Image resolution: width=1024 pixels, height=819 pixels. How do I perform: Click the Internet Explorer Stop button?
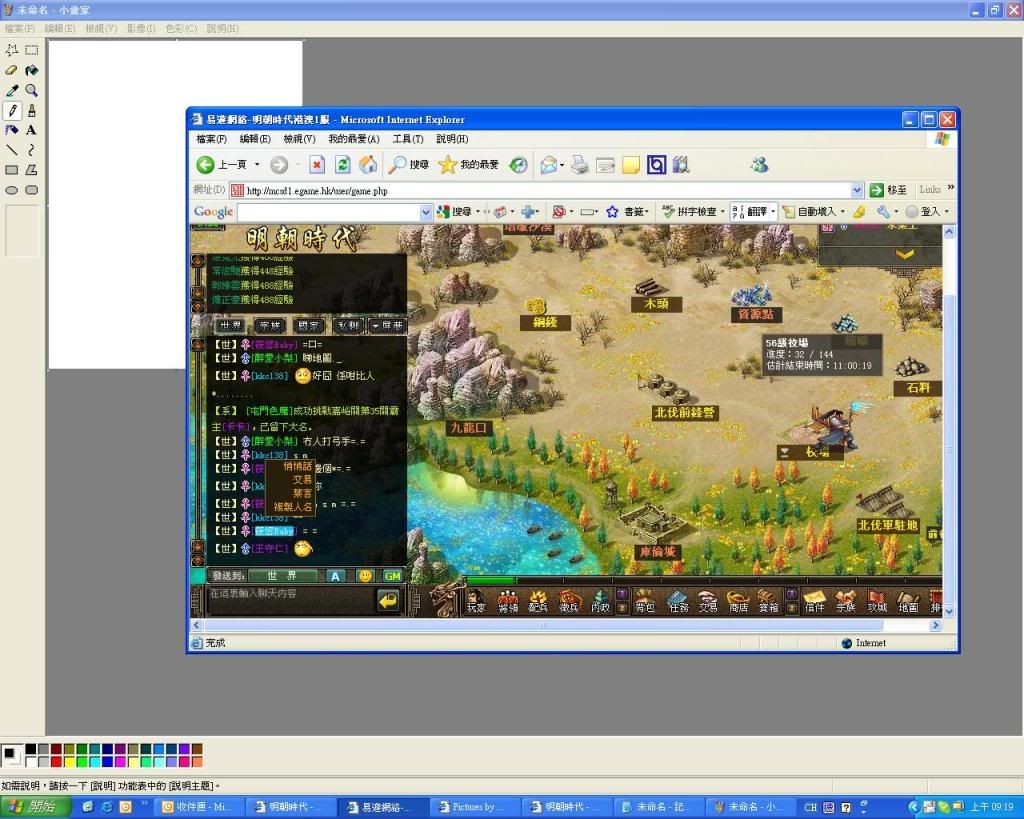coord(317,165)
